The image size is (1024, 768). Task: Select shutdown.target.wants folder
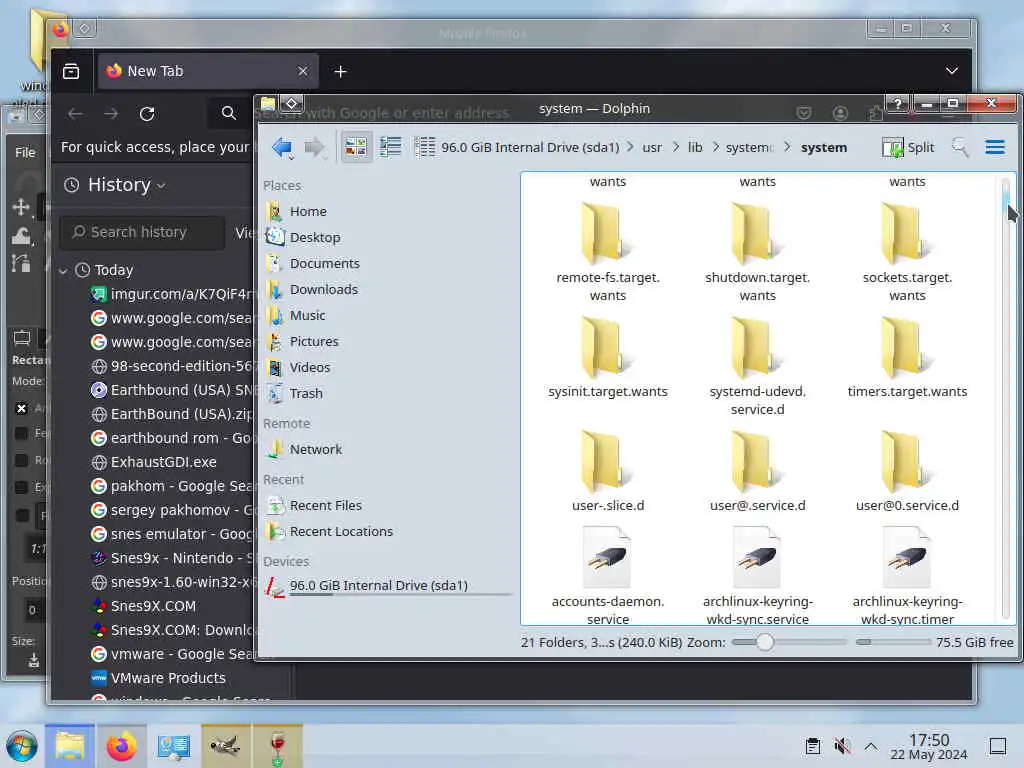[x=758, y=251]
